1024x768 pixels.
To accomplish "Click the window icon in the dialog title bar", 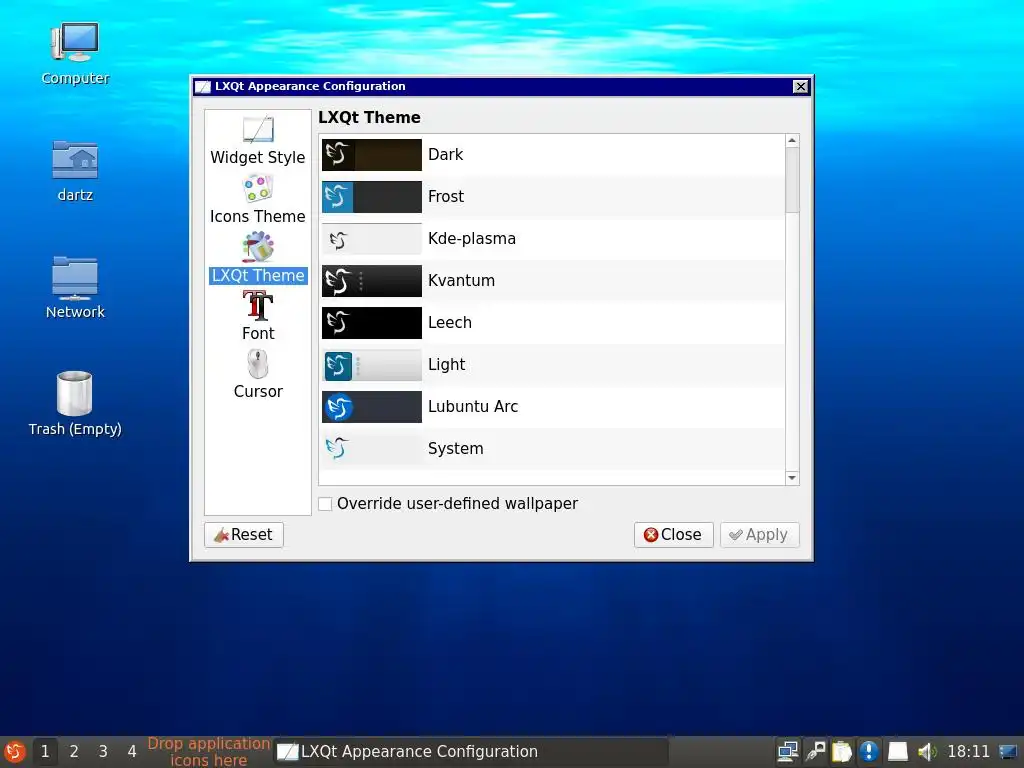I will point(203,86).
